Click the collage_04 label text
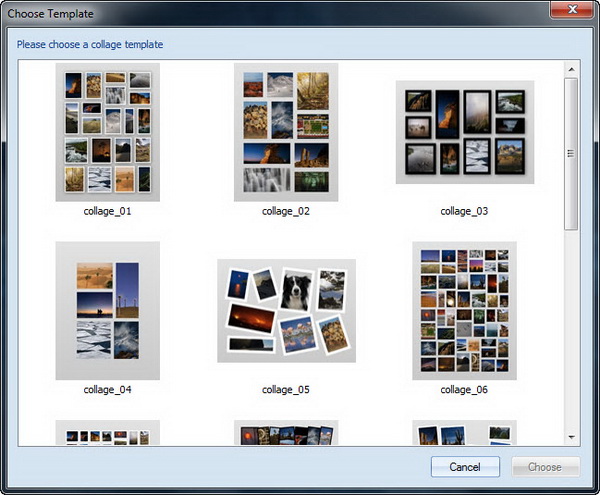The image size is (600, 495). (x=108, y=389)
